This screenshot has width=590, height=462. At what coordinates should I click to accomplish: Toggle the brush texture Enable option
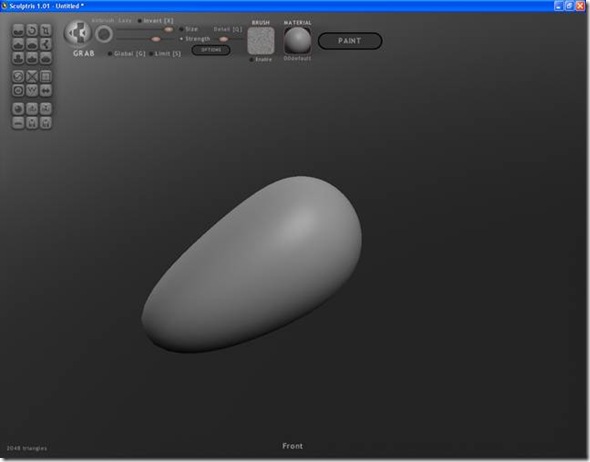pos(261,60)
